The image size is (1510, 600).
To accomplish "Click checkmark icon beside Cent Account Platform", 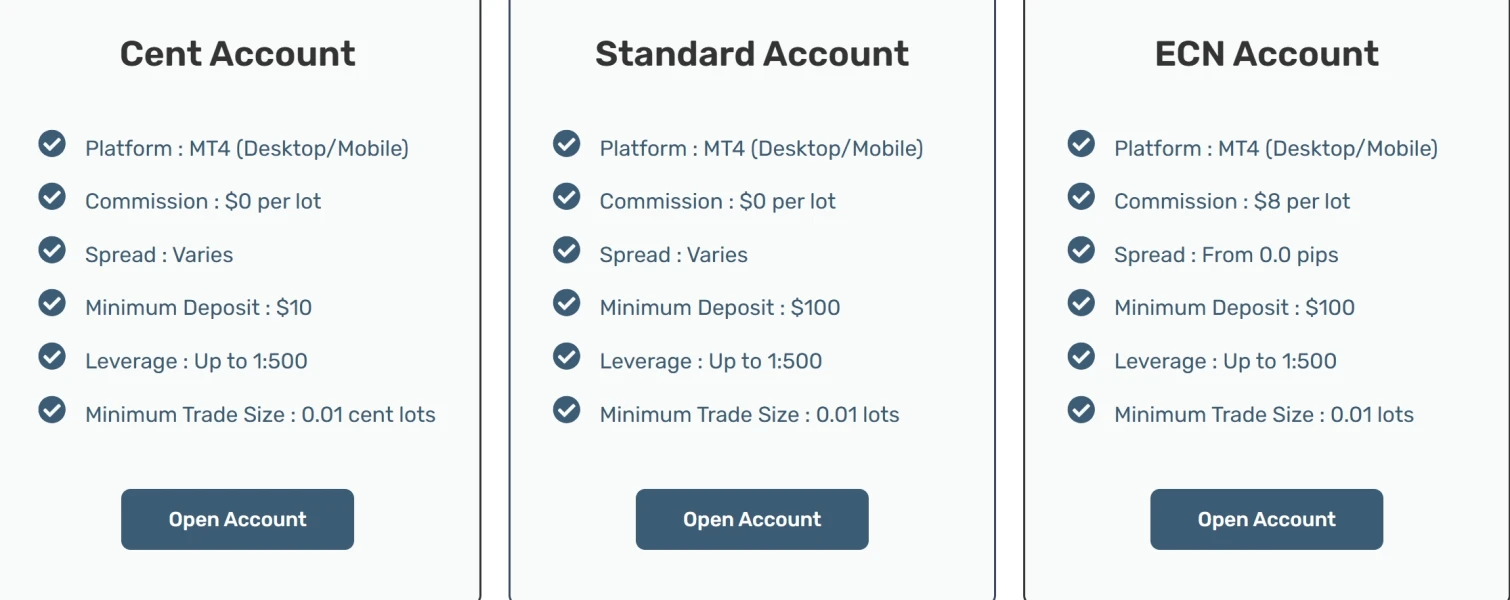I will [52, 144].
